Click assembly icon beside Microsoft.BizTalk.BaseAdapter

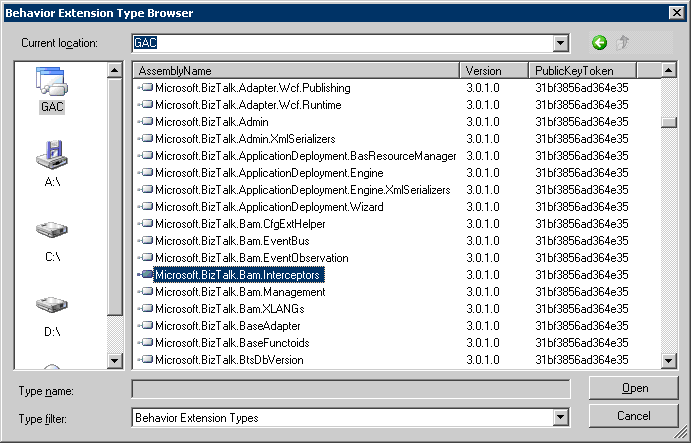[145, 326]
